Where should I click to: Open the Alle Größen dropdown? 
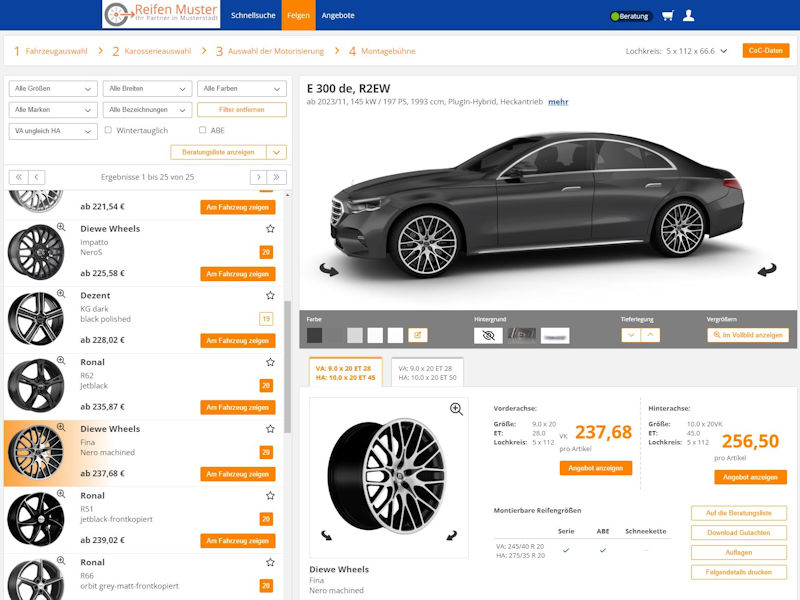click(53, 89)
